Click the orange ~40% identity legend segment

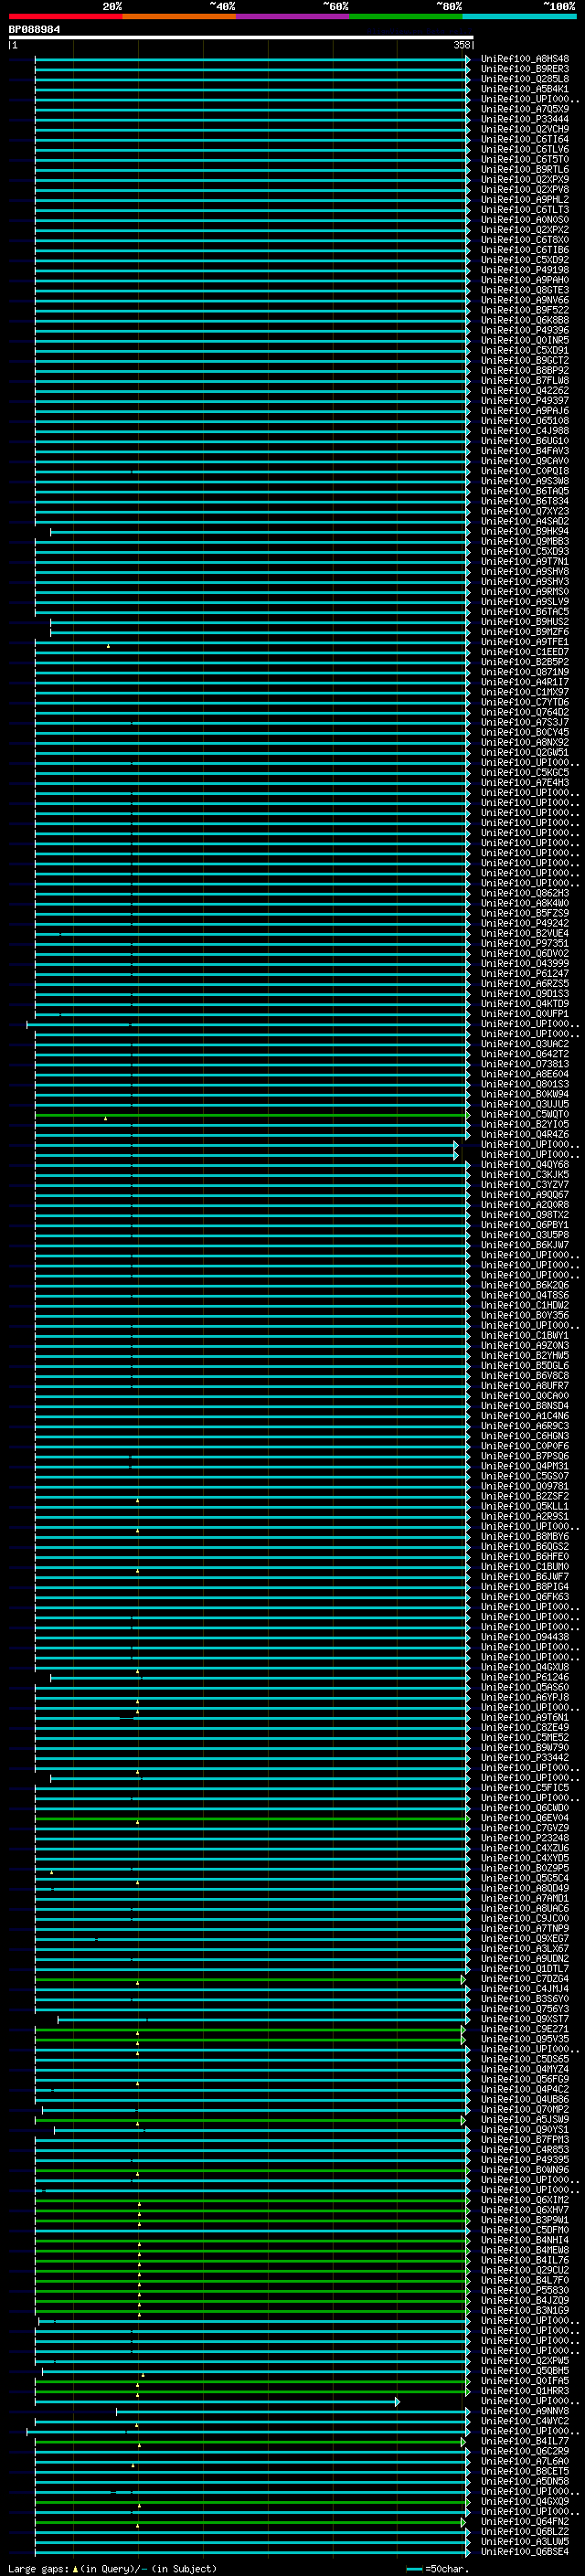tap(179, 16)
